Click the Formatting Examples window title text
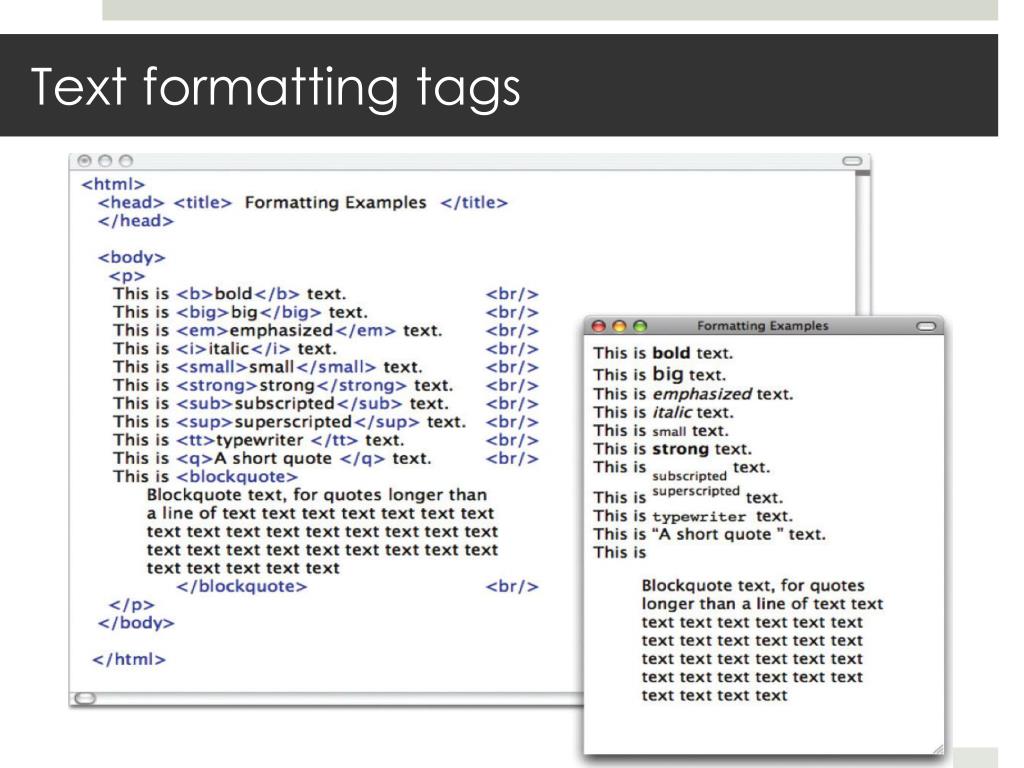 [762, 325]
